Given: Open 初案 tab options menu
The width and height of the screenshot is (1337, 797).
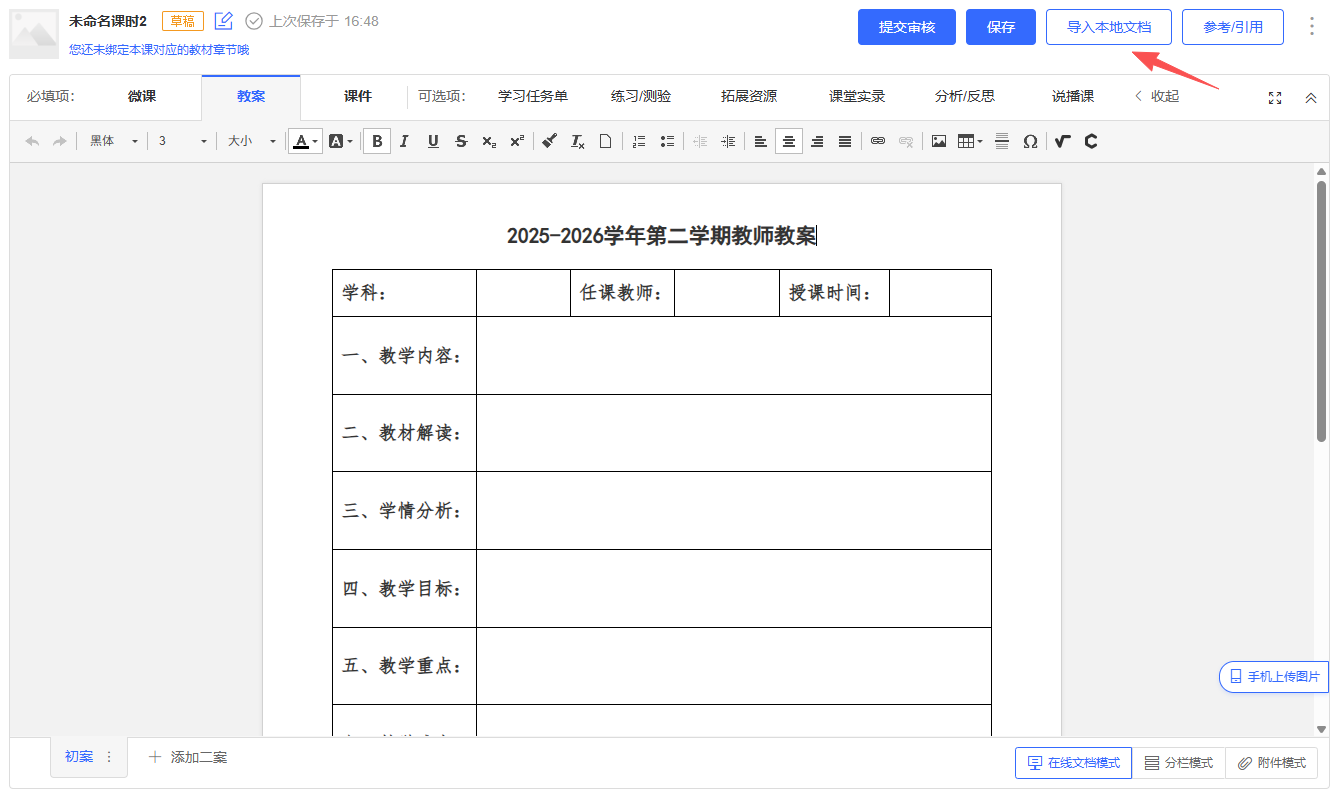Looking at the screenshot, I should click(x=110, y=757).
